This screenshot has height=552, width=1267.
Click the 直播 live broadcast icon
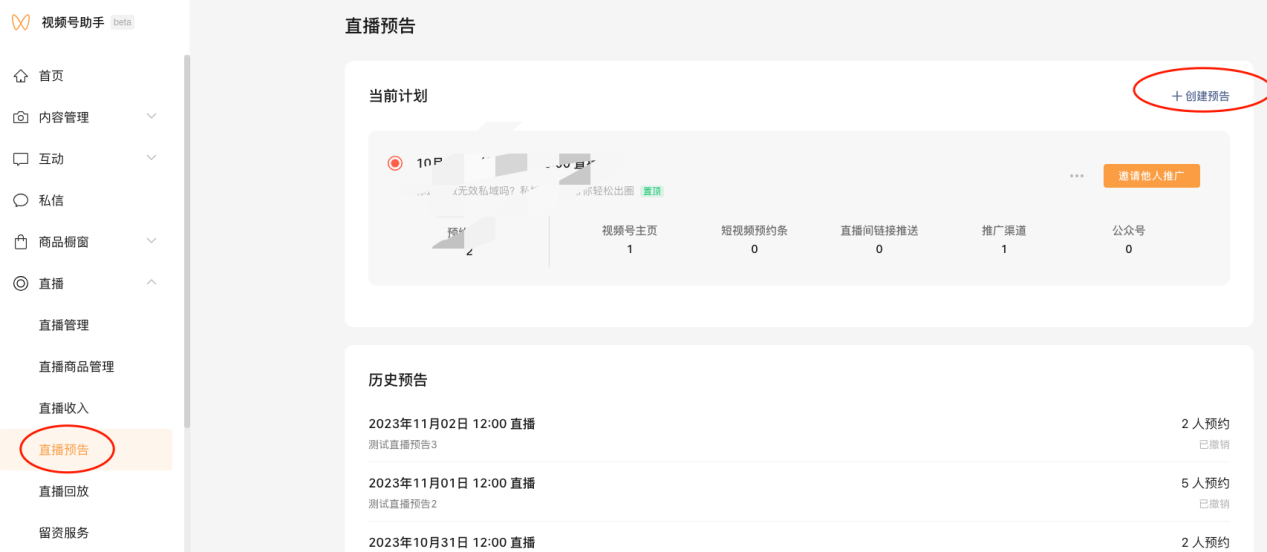(20, 284)
